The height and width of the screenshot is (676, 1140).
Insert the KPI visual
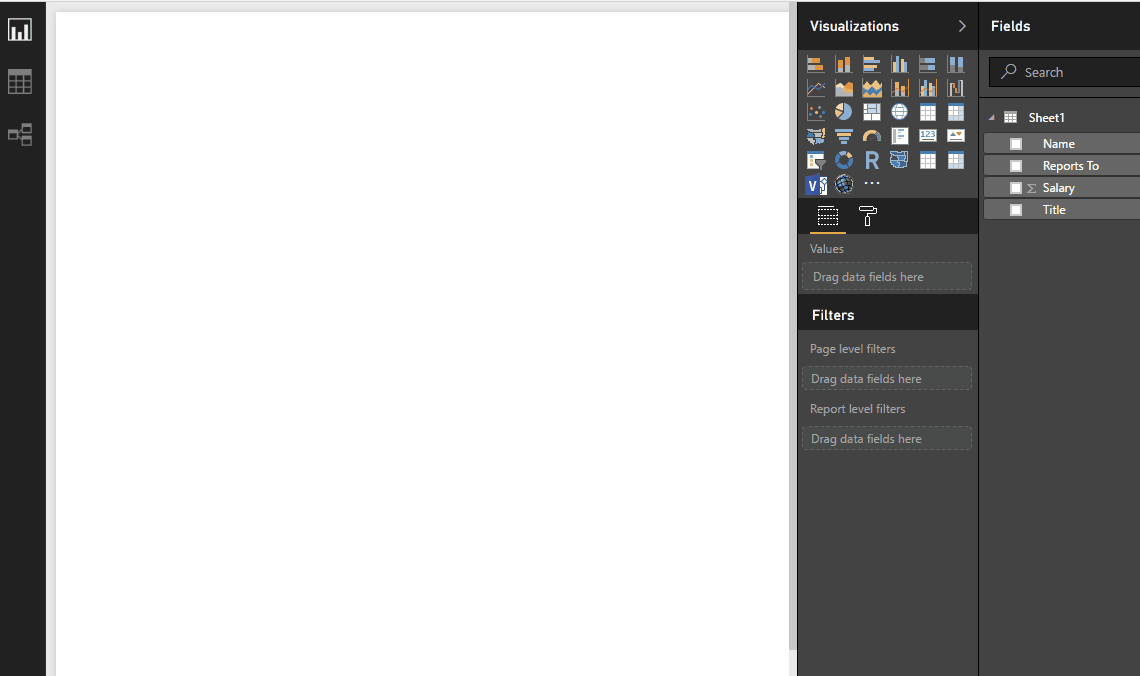(x=955, y=136)
